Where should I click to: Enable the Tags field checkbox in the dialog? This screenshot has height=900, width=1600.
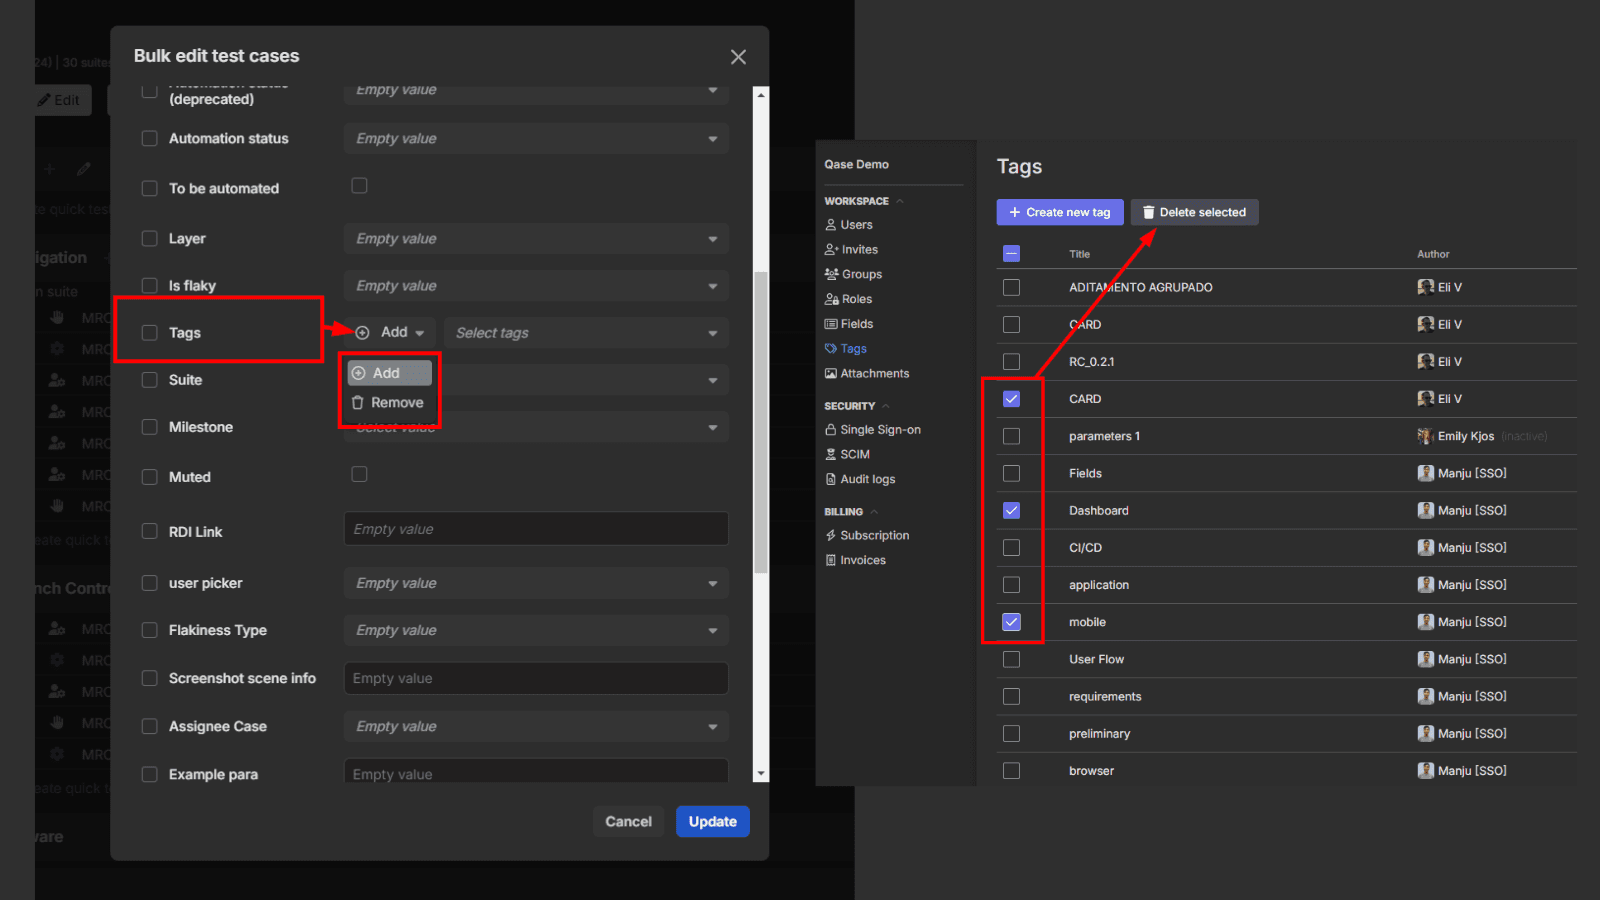(x=150, y=333)
